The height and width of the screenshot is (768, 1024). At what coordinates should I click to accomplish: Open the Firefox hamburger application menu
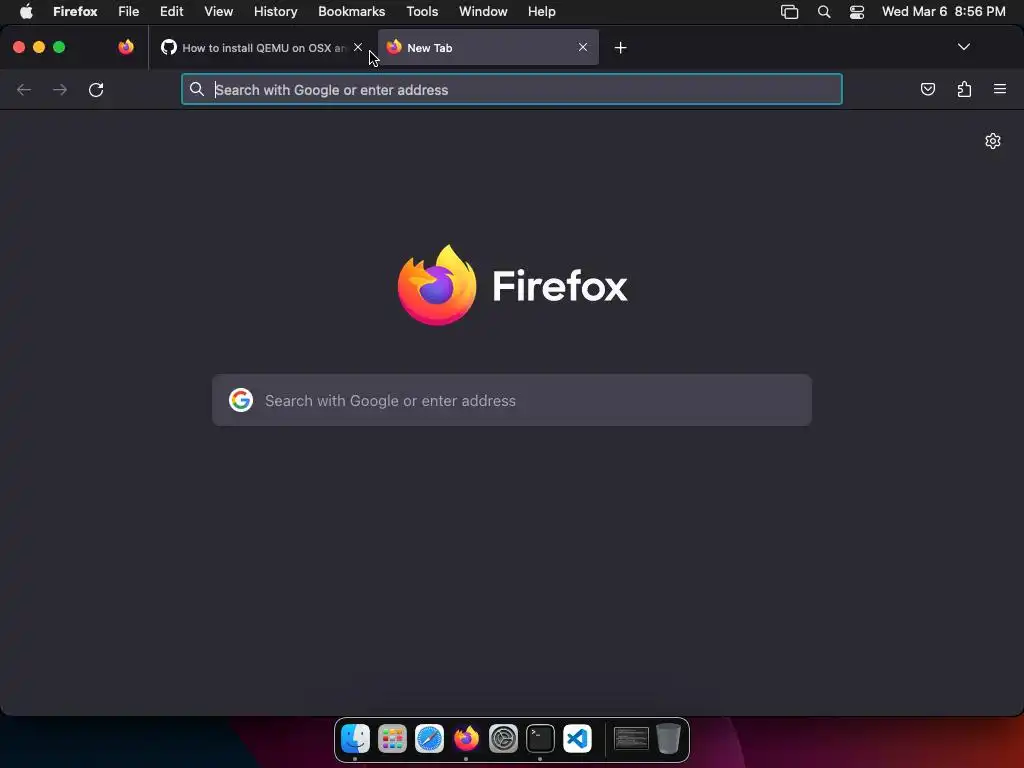[999, 89]
